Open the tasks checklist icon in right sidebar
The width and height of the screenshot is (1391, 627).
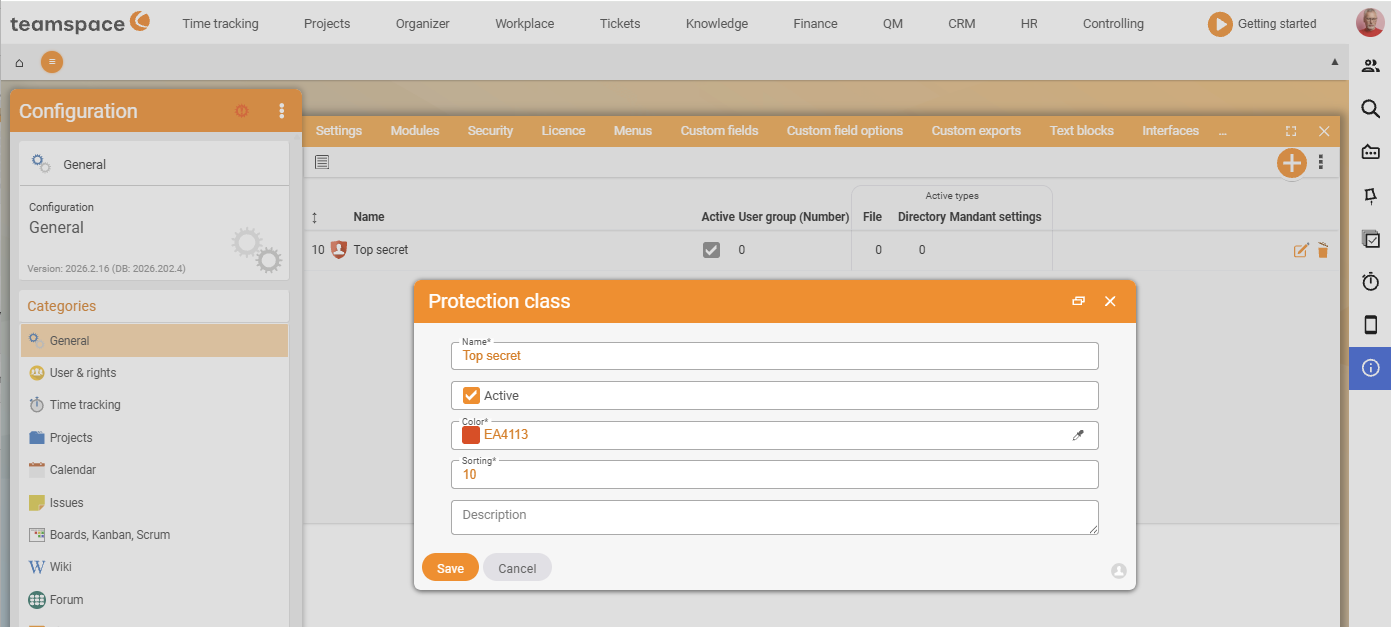(1371, 239)
